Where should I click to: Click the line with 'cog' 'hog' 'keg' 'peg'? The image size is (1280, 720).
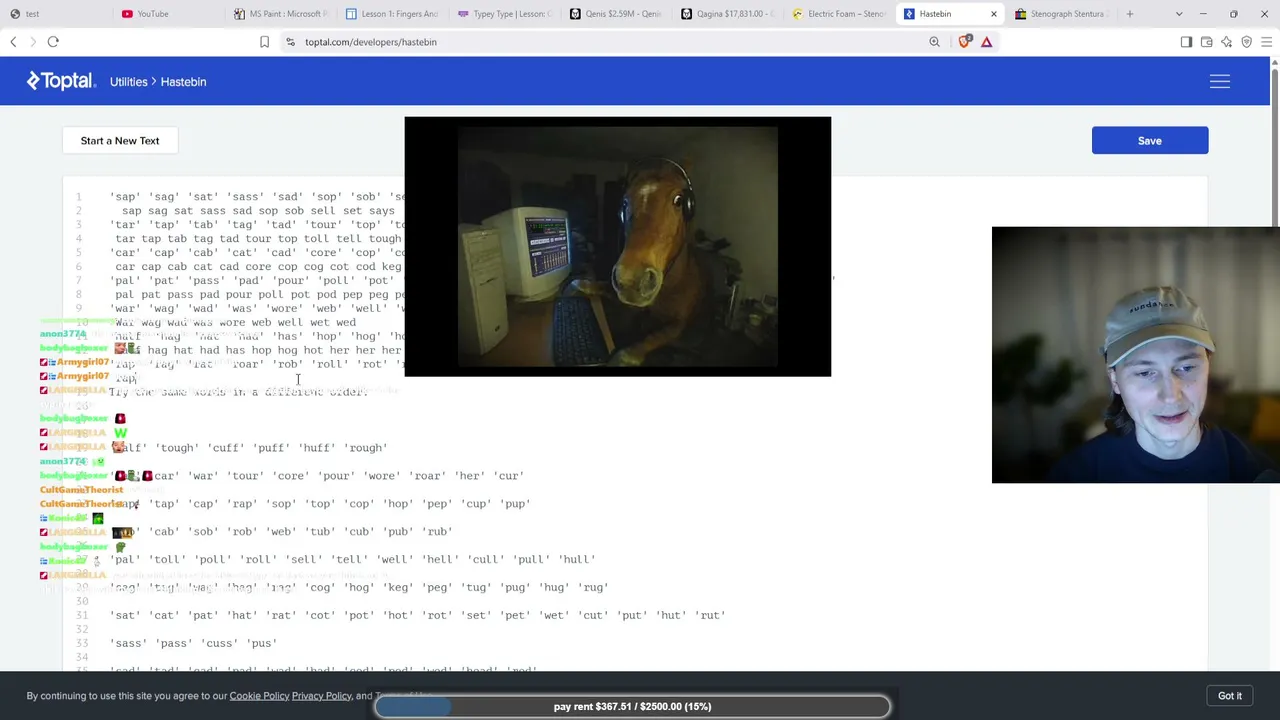click(358, 587)
